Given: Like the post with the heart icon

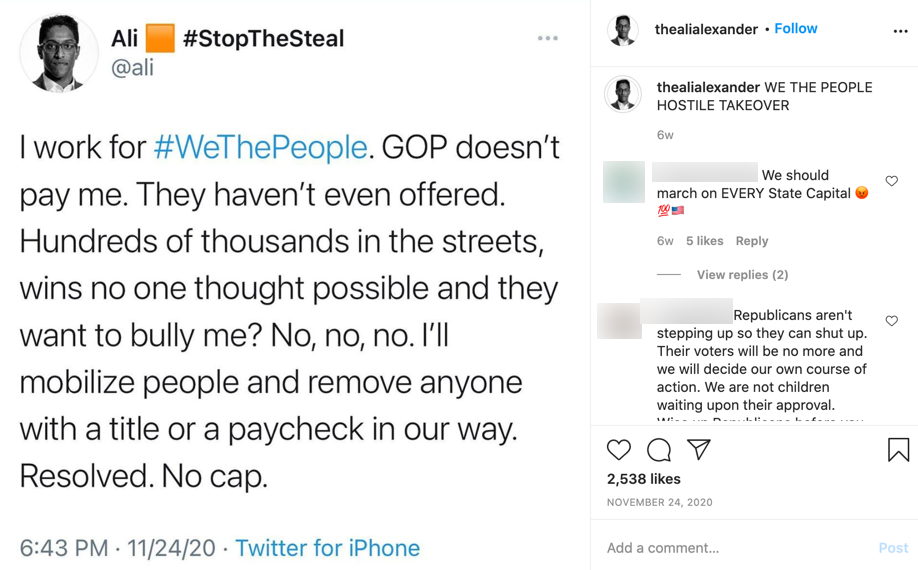Looking at the screenshot, I should point(619,450).
